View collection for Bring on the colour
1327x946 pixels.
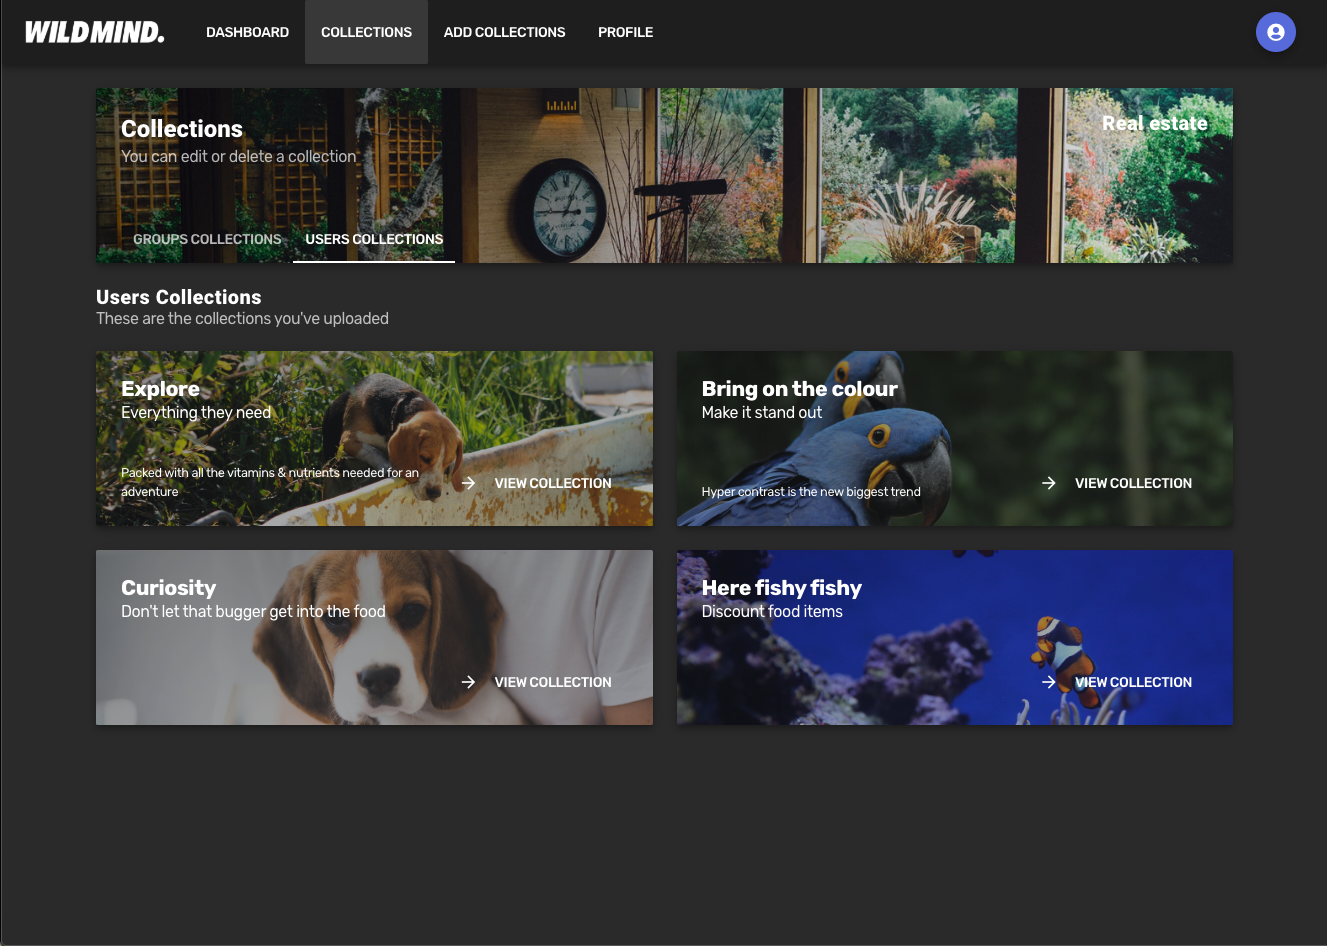[x=1133, y=483]
